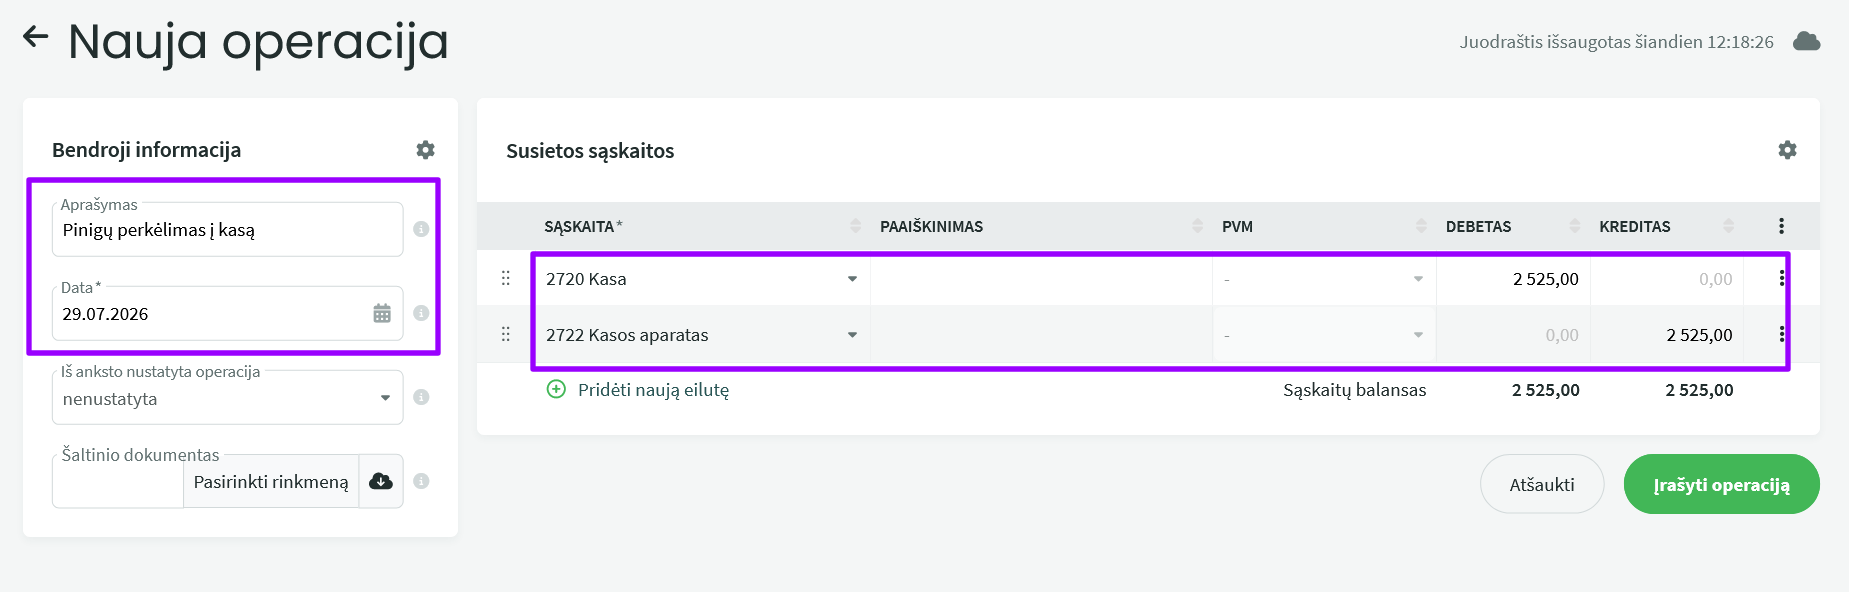Click the Atšaukti button
The width and height of the screenshot is (1849, 592).
click(x=1542, y=484)
